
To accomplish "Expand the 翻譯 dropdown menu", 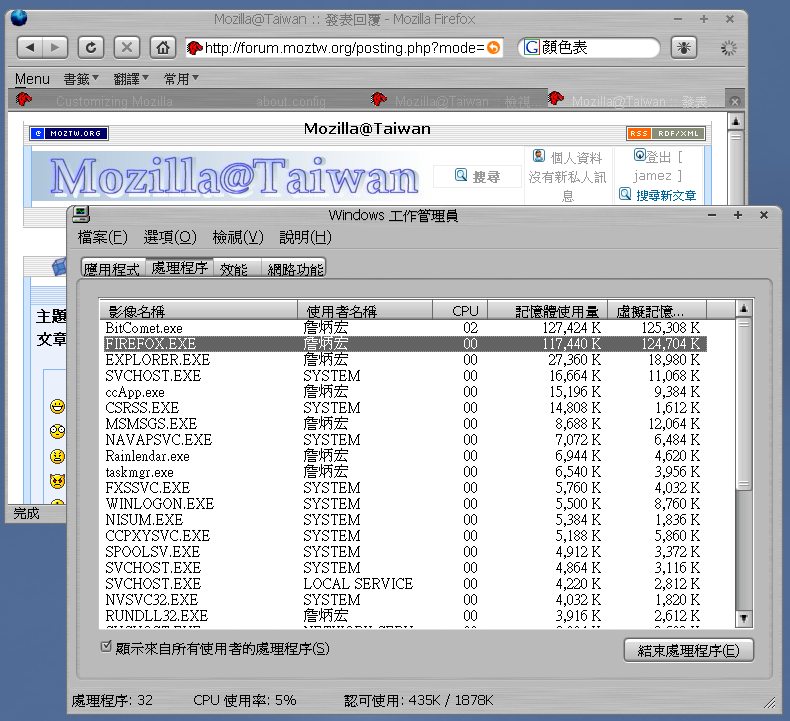I will point(131,78).
